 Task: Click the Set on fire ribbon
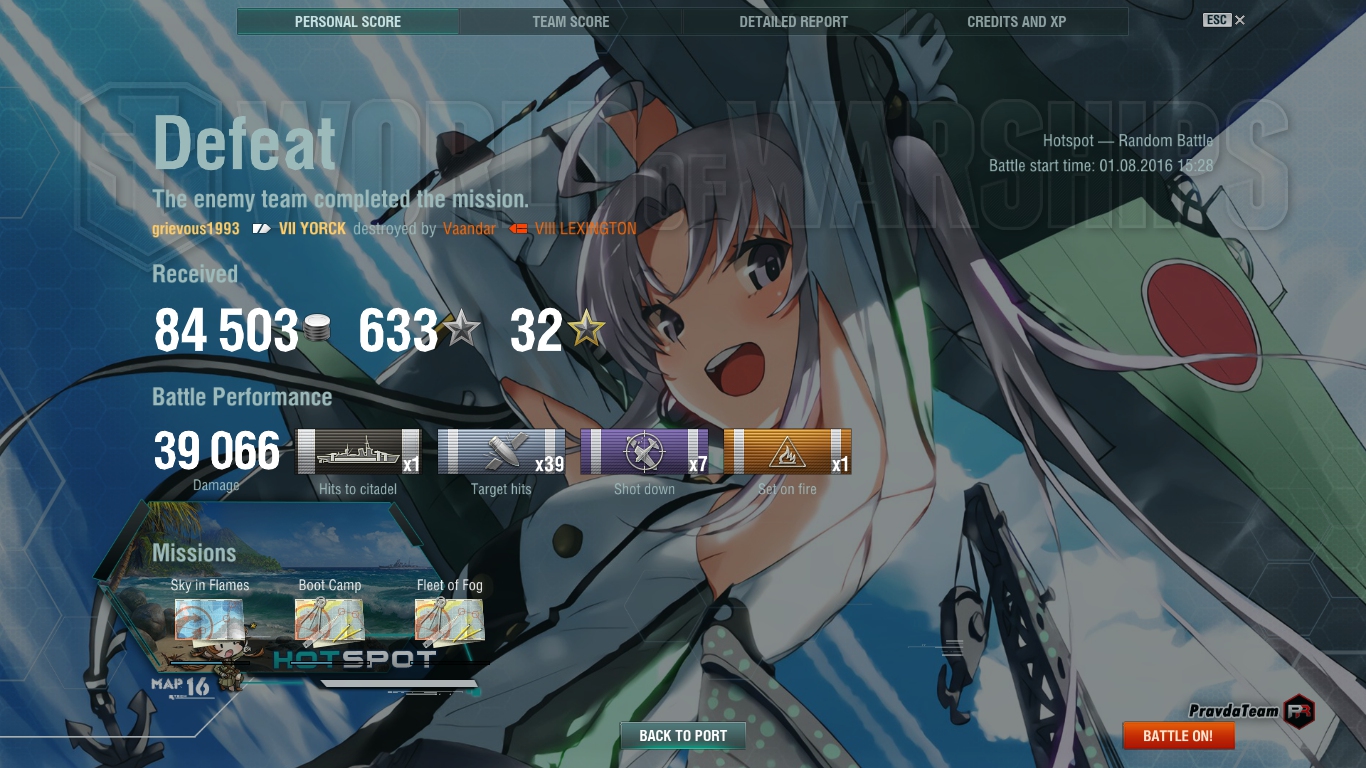coord(788,451)
